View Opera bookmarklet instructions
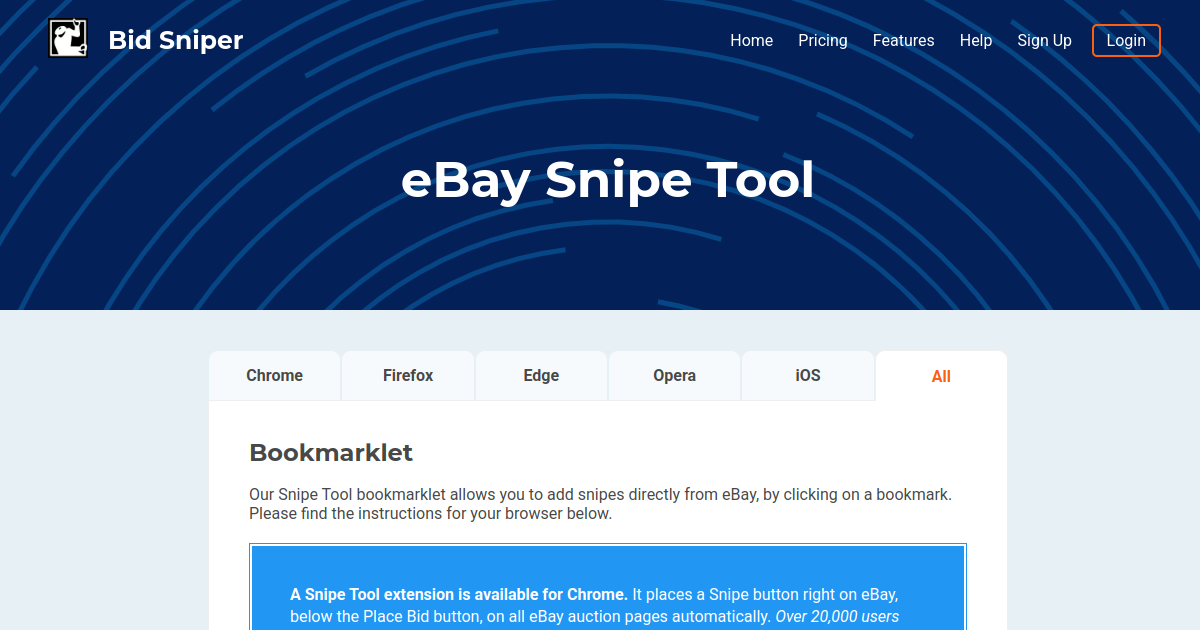This screenshot has width=1200, height=630. 674,375
